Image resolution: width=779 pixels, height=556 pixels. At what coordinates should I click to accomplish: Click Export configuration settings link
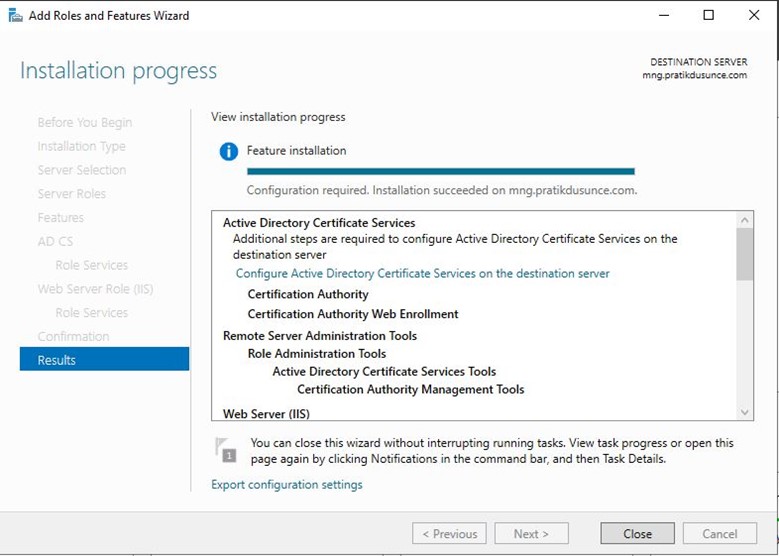[x=287, y=484]
